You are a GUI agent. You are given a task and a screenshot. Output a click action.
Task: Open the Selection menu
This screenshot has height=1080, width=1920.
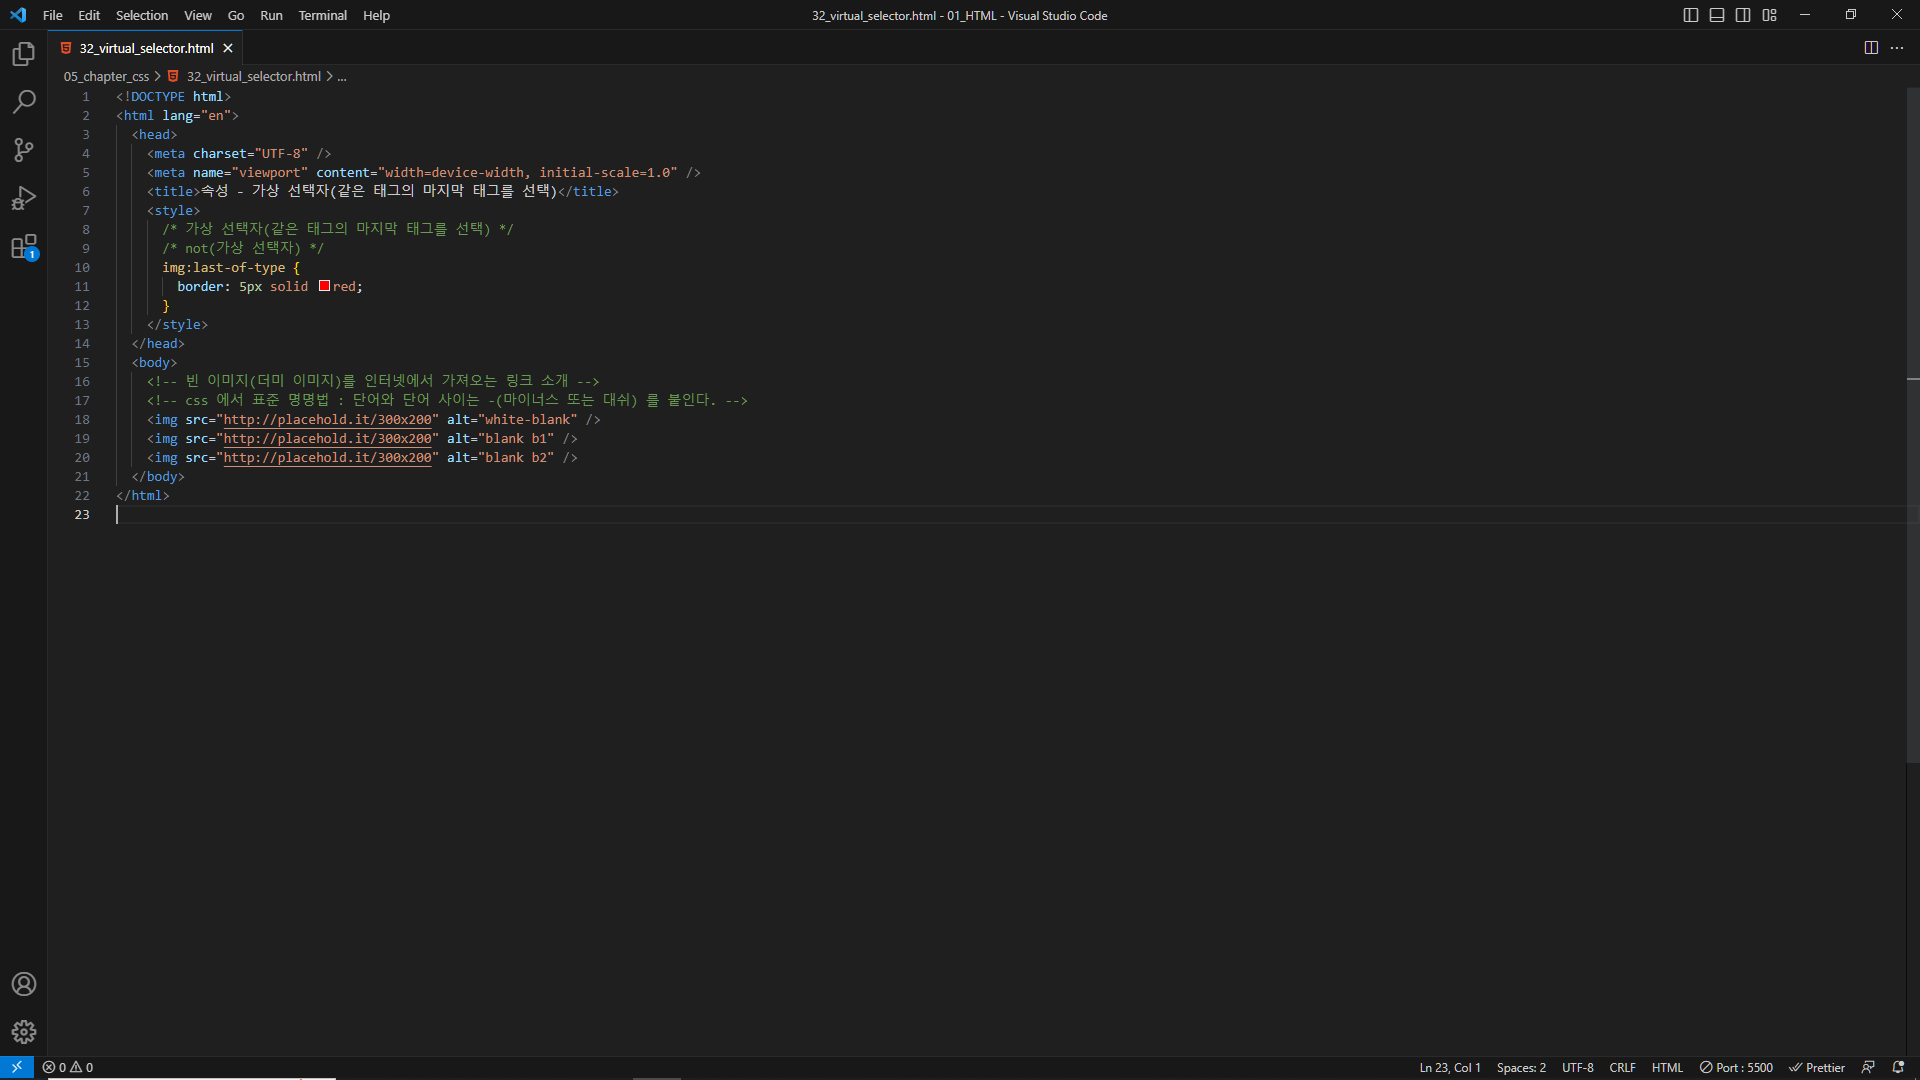[x=142, y=15]
